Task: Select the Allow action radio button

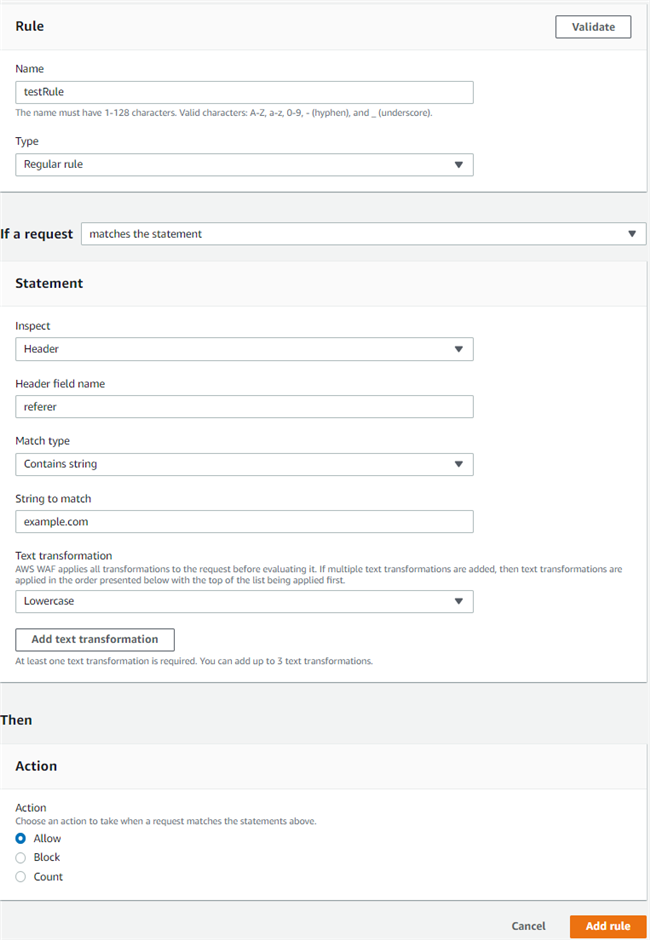Action: click(x=21, y=839)
